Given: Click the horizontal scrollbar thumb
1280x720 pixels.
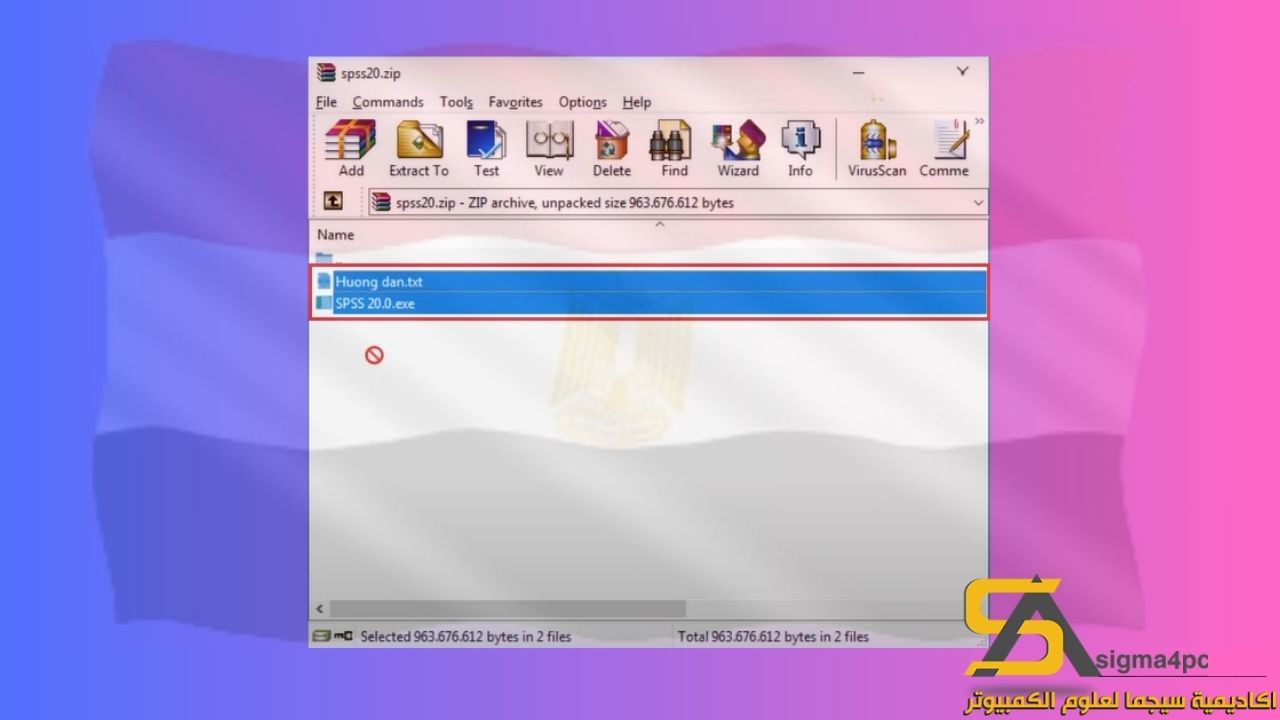Looking at the screenshot, I should [x=507, y=608].
